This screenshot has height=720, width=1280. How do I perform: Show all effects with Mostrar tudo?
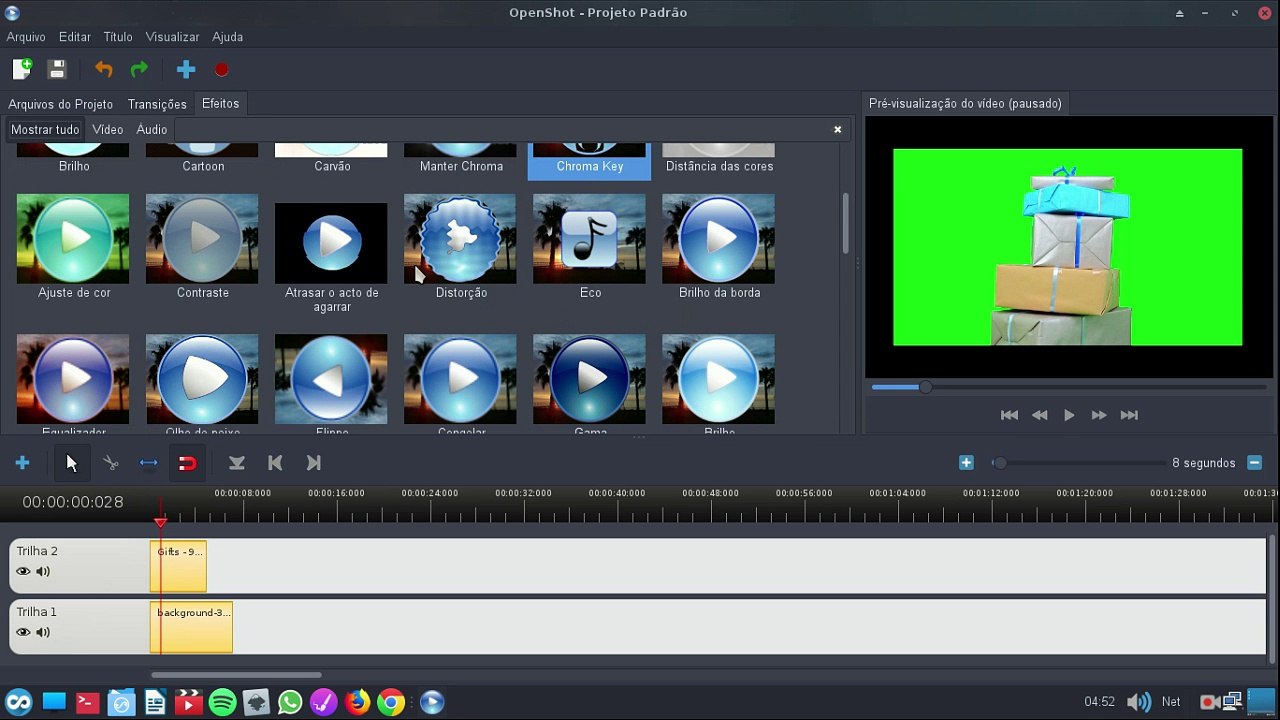coord(45,130)
